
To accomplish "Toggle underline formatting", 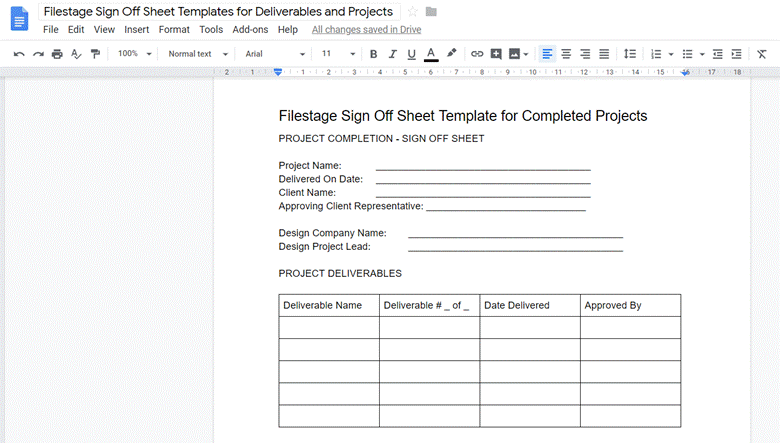I will pyautogui.click(x=411, y=54).
